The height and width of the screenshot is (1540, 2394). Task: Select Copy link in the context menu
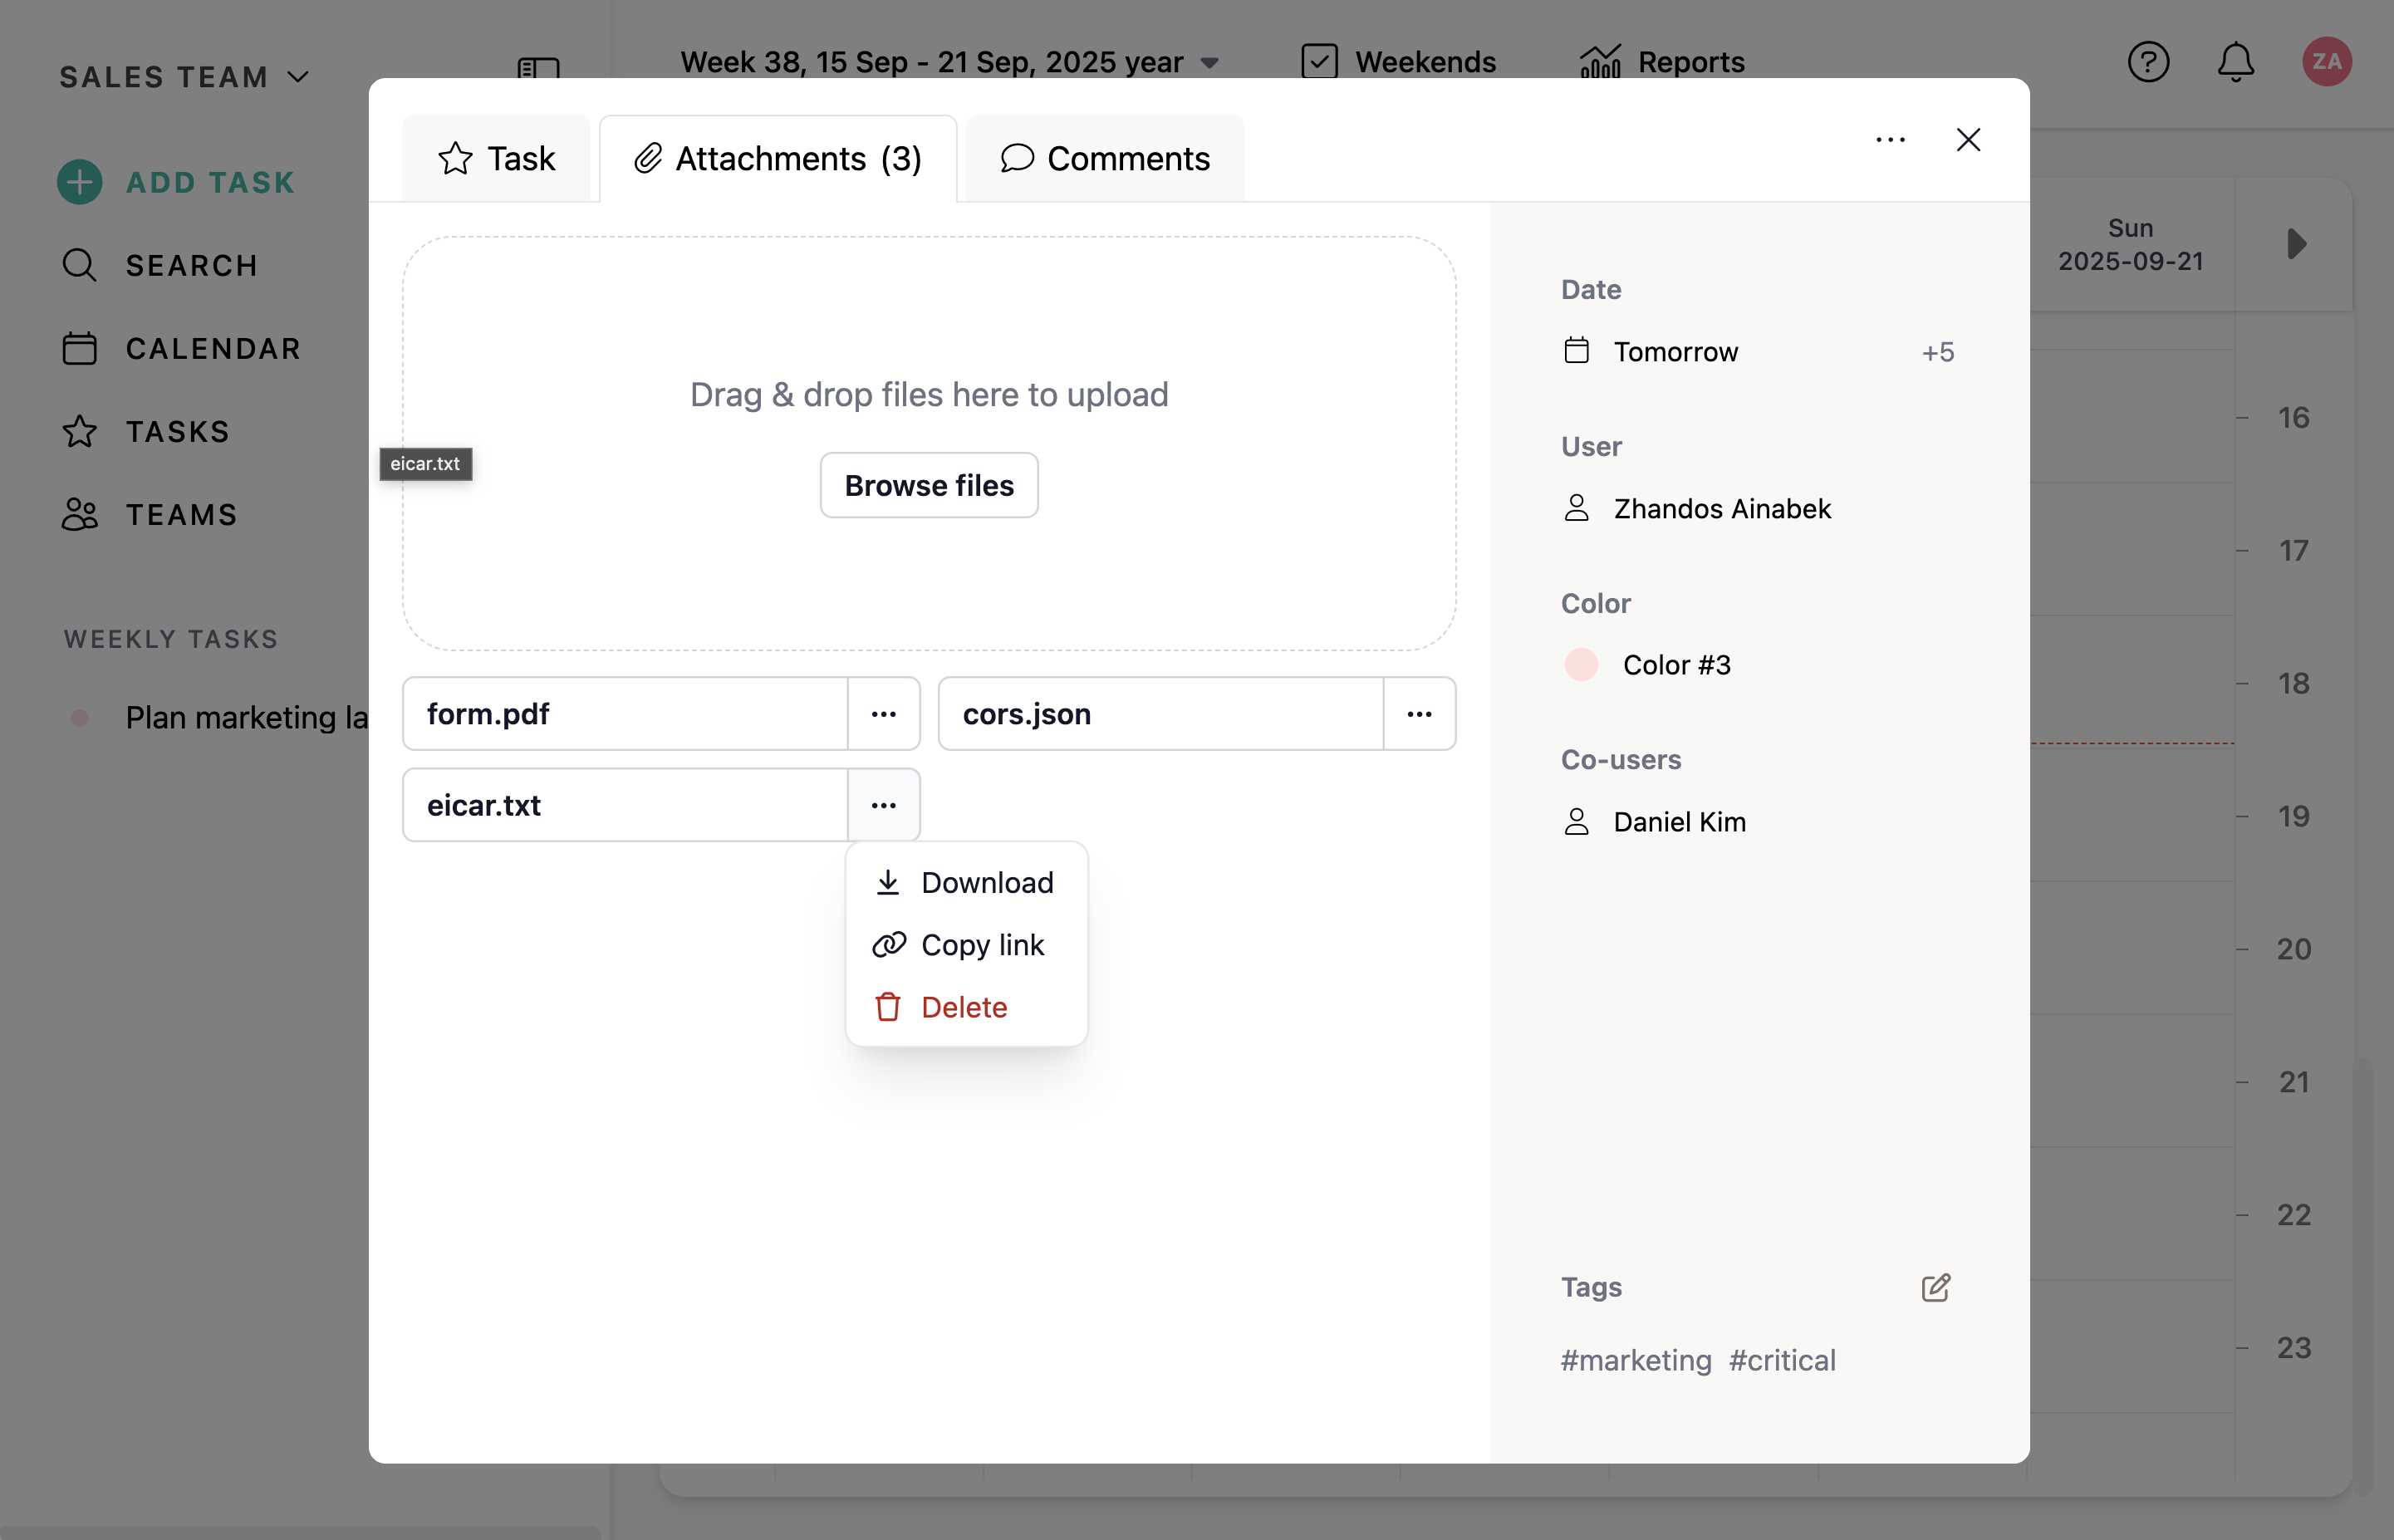click(x=981, y=945)
